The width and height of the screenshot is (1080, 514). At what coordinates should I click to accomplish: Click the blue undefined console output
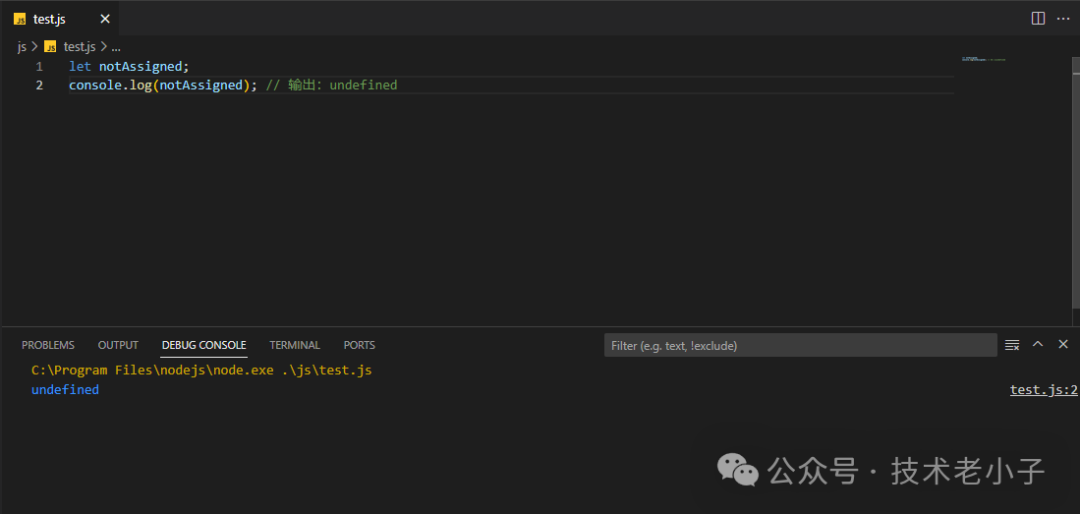[x=65, y=390]
